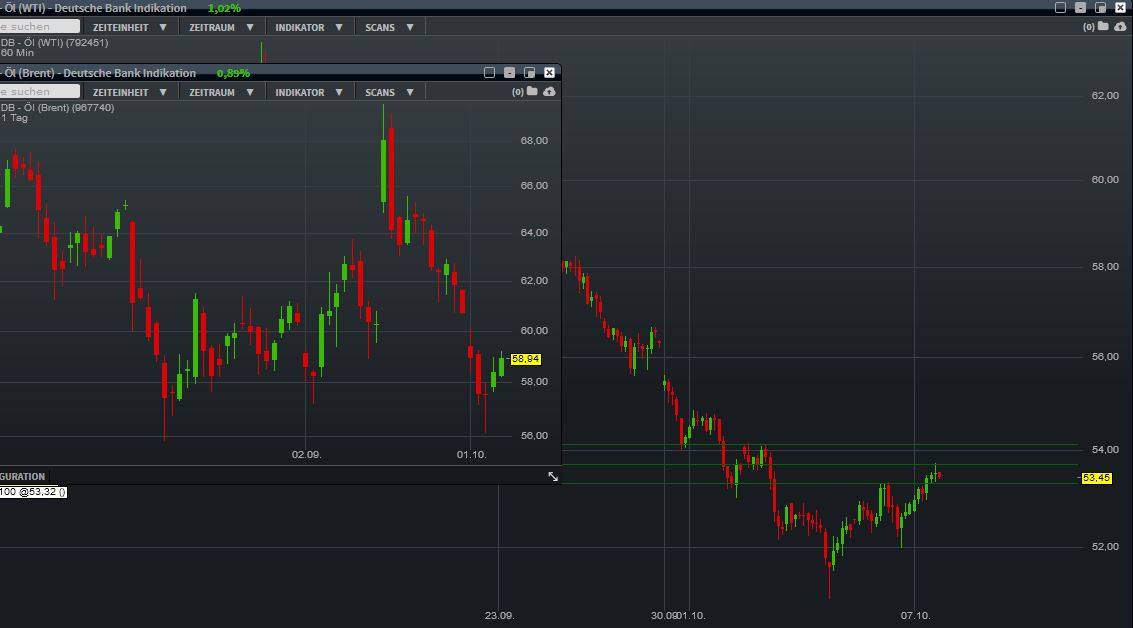Screen dimensions: 1133x628
Task: Open the chart folder icon in Brent window
Action: pyautogui.click(x=533, y=91)
